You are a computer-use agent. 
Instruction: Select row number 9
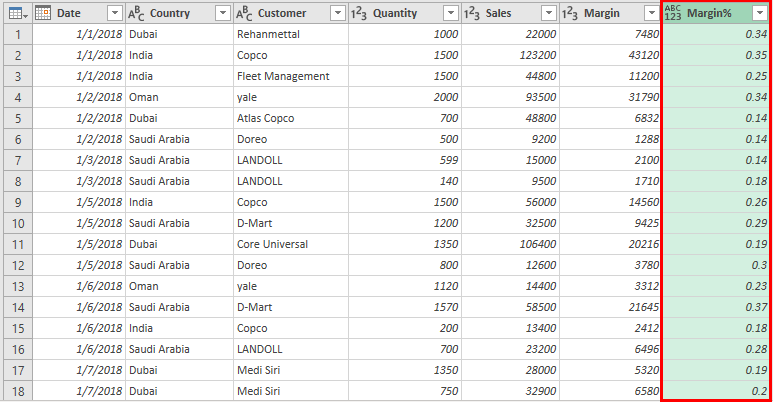coord(18,202)
